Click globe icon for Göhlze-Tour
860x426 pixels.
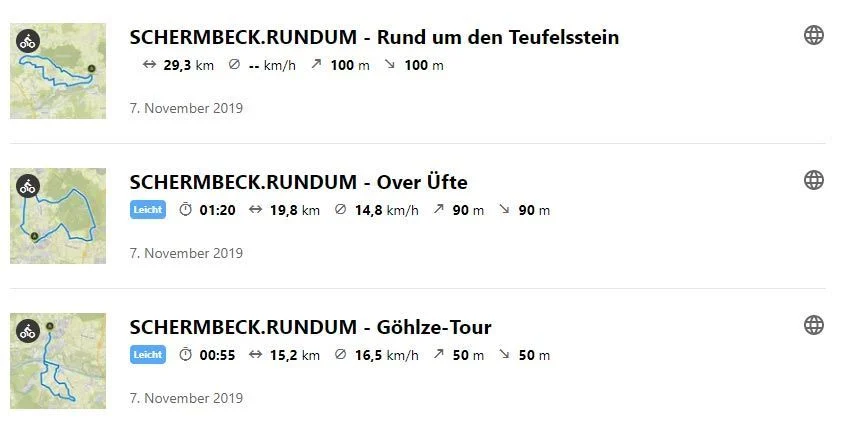tap(814, 325)
